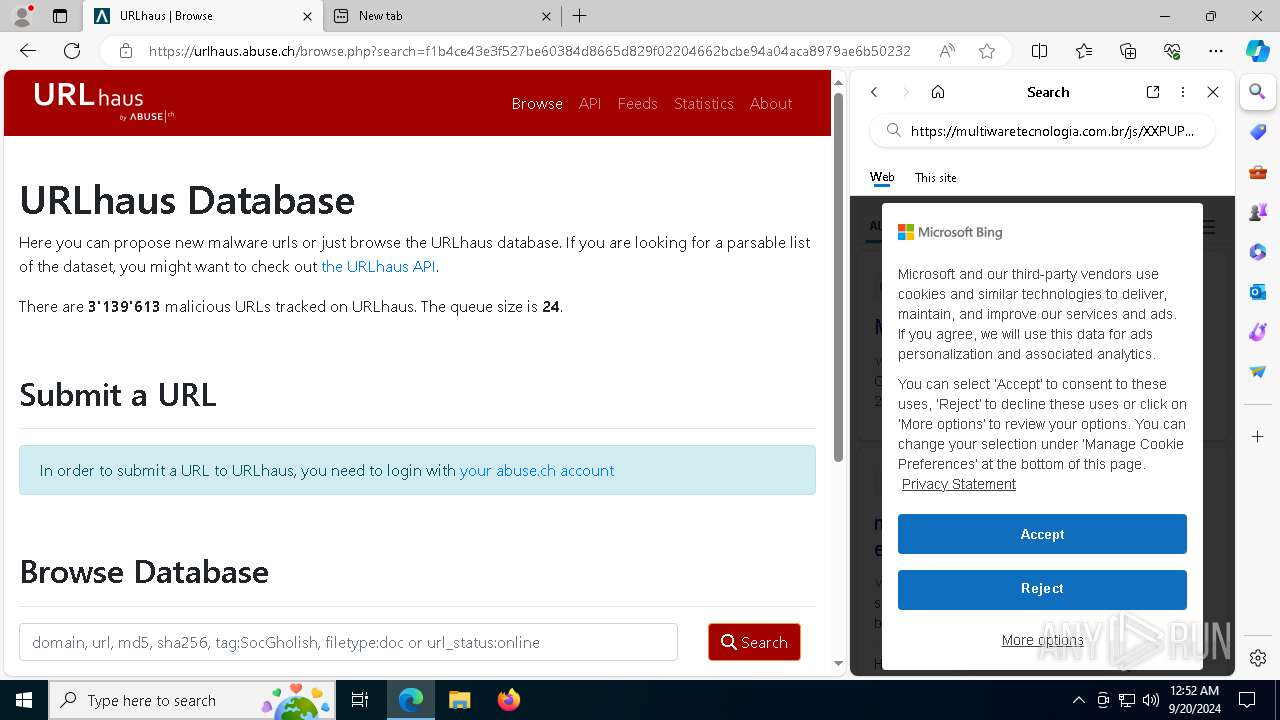Reject Bing cookies

(x=1042, y=589)
